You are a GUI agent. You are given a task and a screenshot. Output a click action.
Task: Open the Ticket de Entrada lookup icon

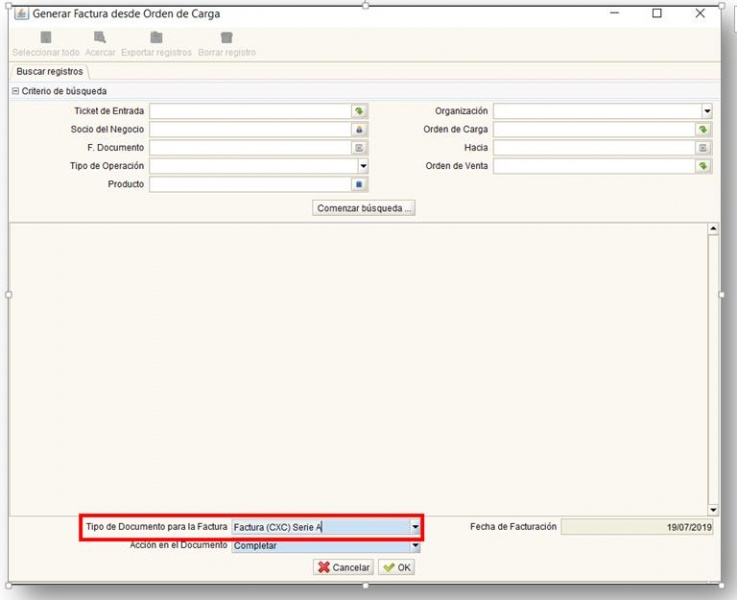click(x=359, y=112)
